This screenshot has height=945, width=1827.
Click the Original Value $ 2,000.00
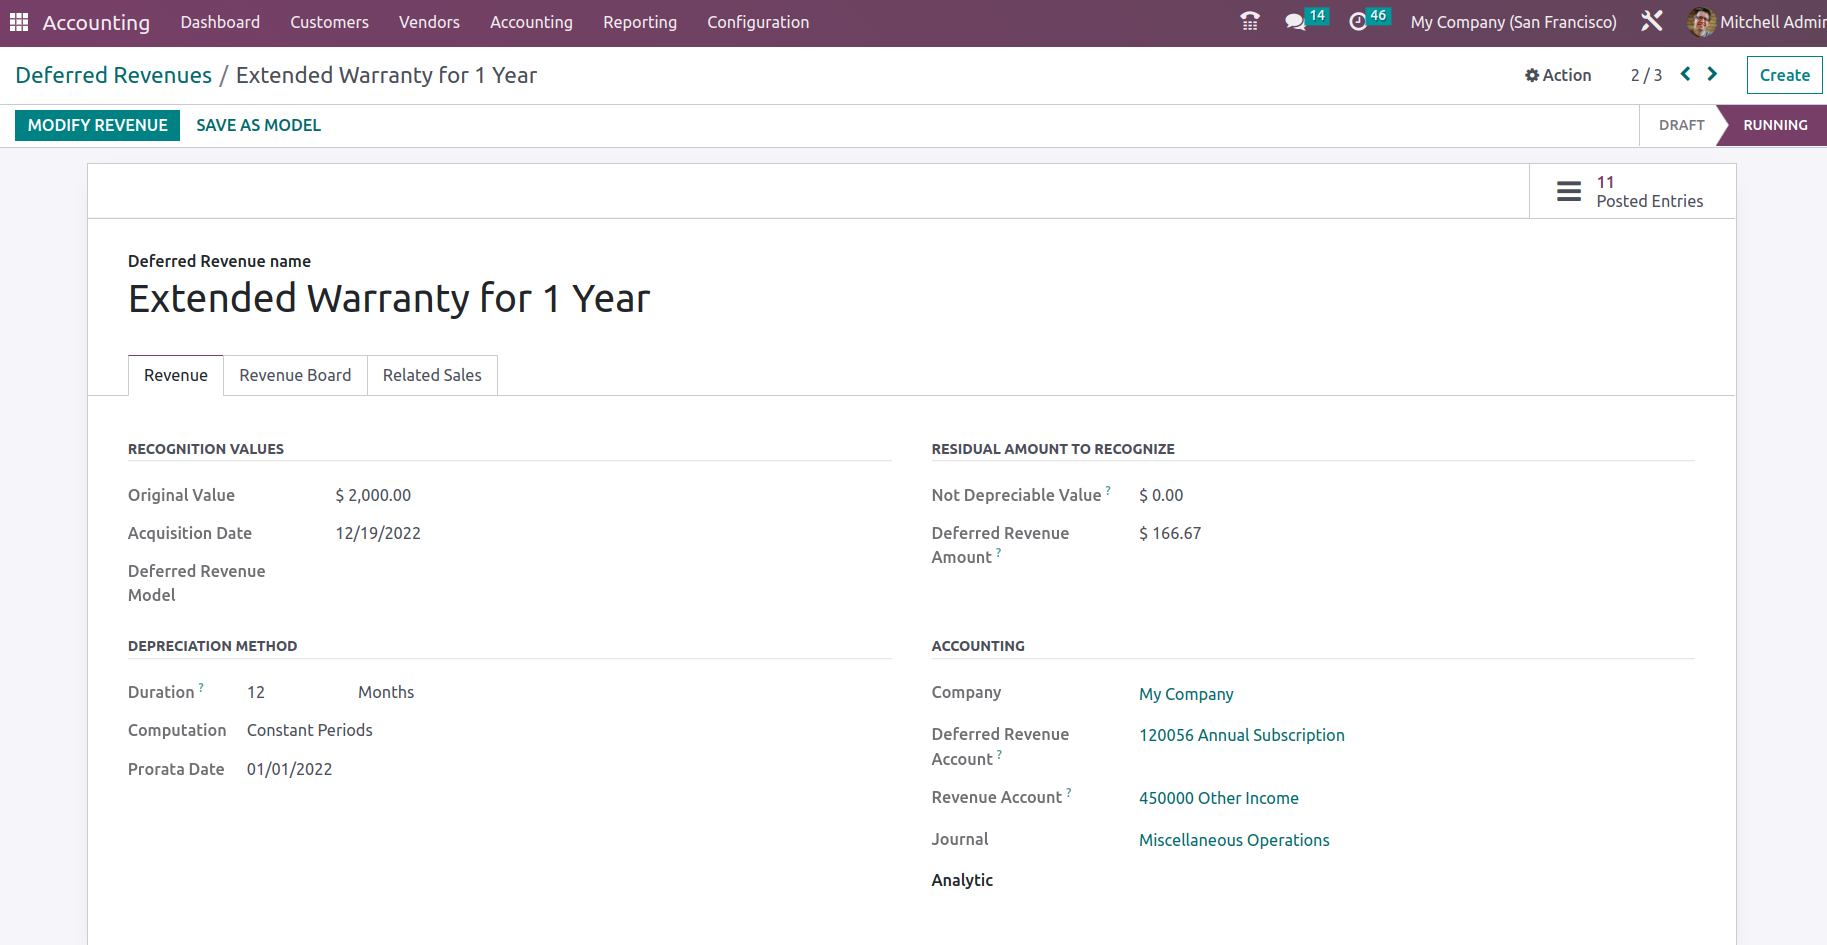(x=373, y=495)
